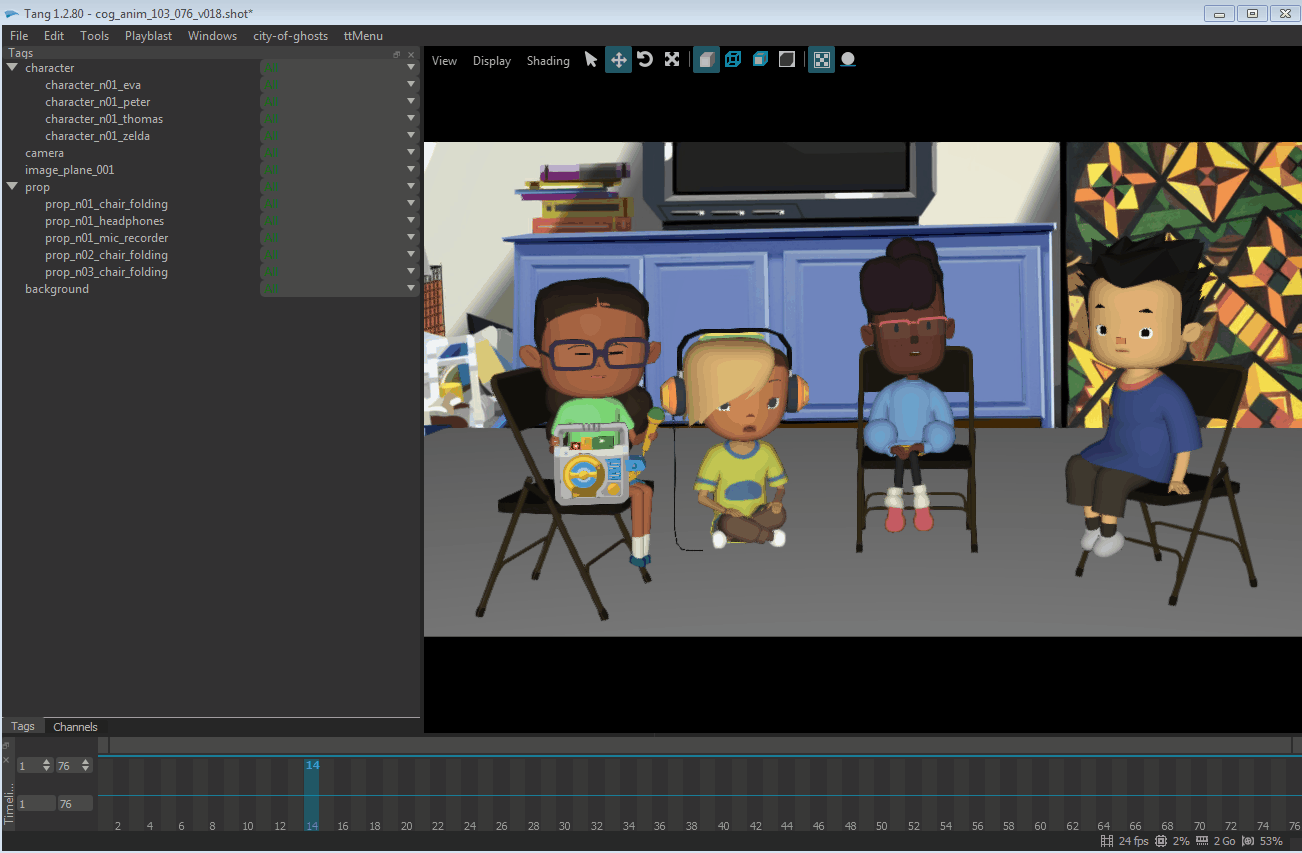Activate the move tool
The width and height of the screenshot is (1302, 853).
(x=618, y=60)
